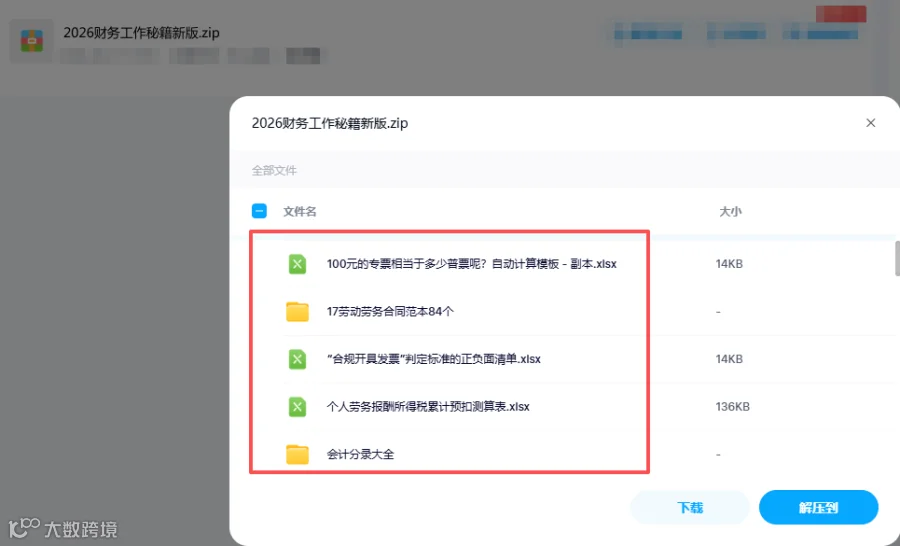
Task: Click dialog title 2026财务工作秘籍新版.zip
Action: pos(330,123)
